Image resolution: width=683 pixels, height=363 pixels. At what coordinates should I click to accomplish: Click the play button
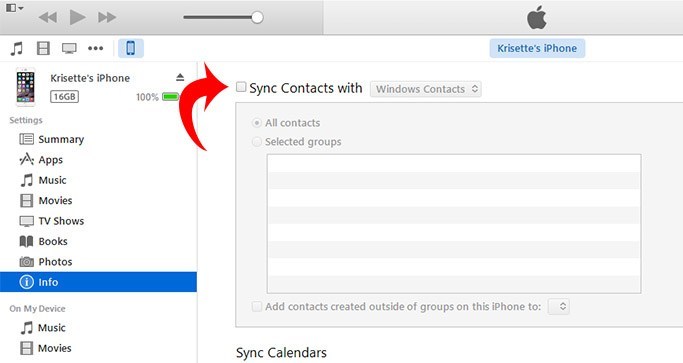point(78,17)
